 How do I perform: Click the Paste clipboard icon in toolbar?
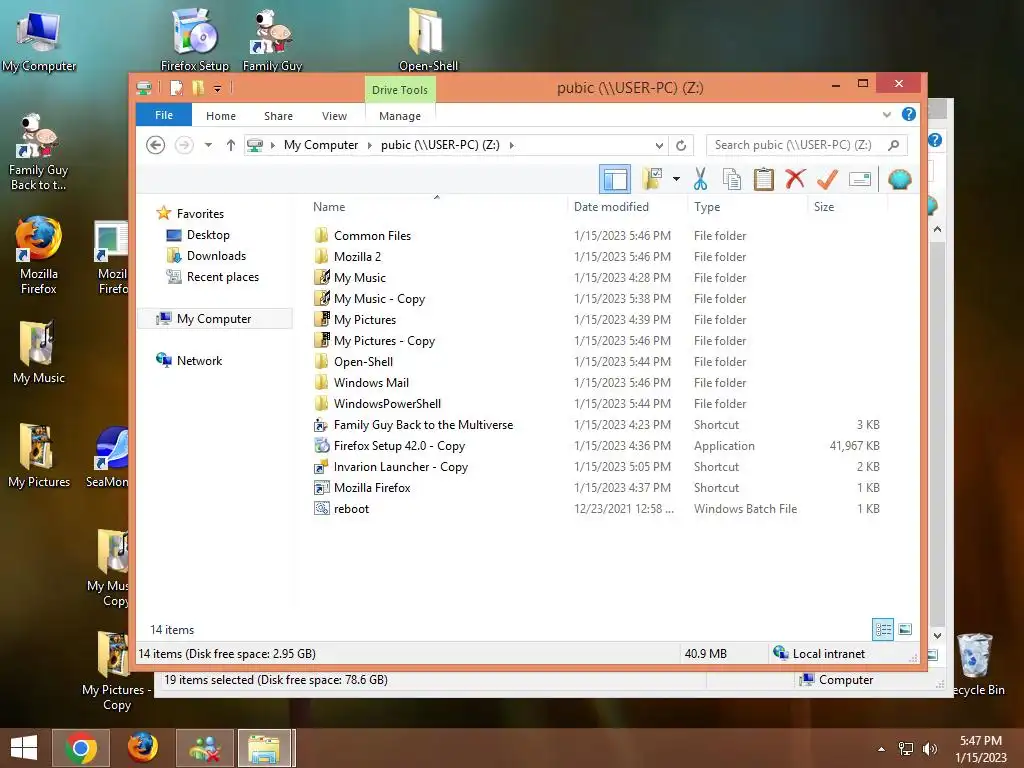tap(763, 178)
